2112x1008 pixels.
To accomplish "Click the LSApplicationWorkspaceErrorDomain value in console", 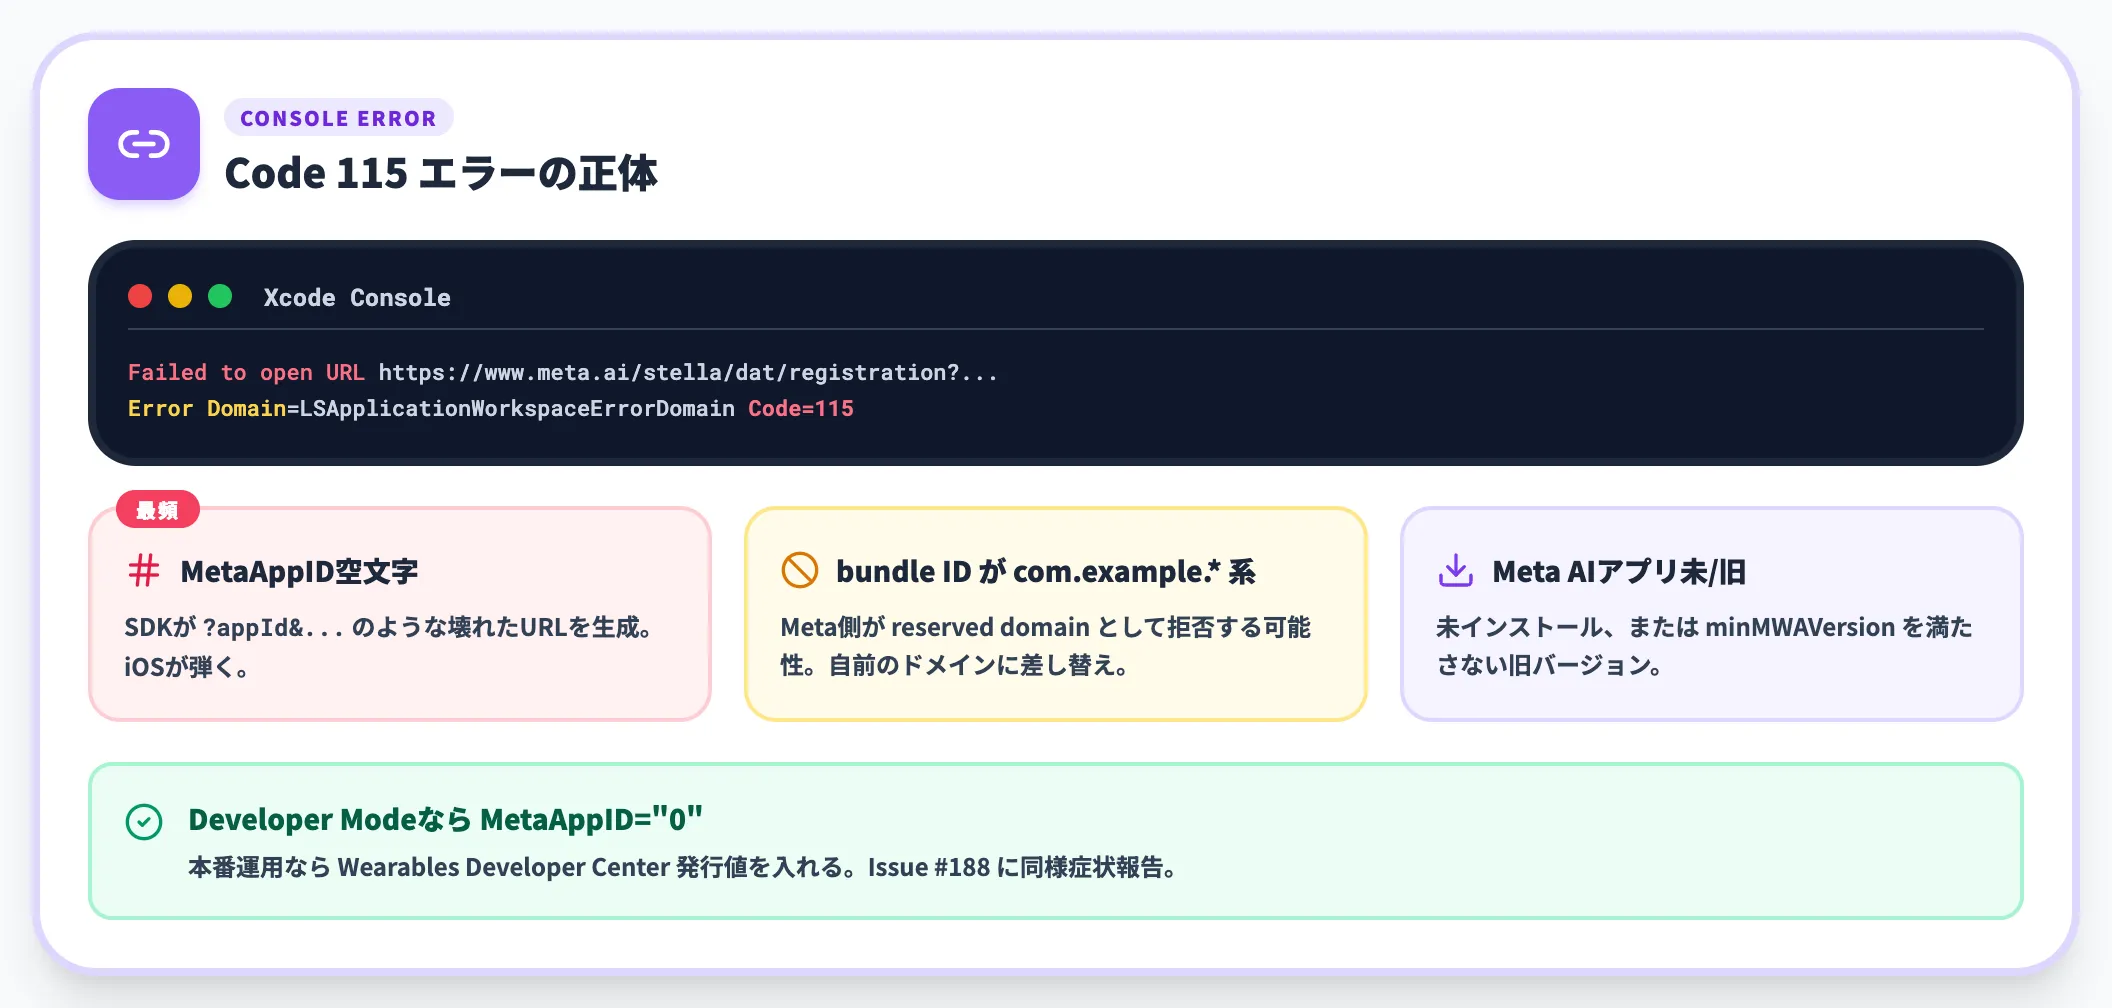I will click(x=517, y=408).
